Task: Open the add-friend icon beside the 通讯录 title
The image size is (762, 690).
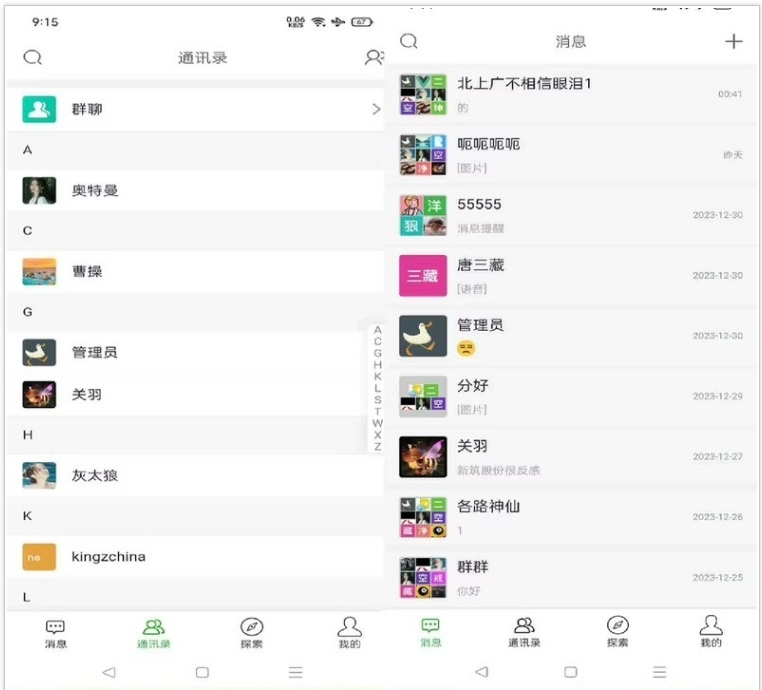Action: point(374,57)
